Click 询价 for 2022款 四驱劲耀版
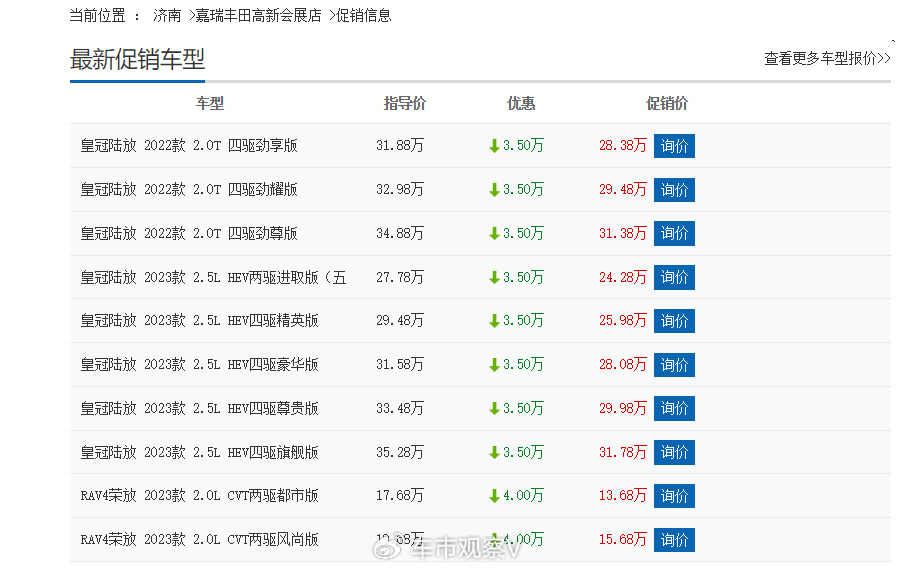The image size is (898, 568). [674, 190]
